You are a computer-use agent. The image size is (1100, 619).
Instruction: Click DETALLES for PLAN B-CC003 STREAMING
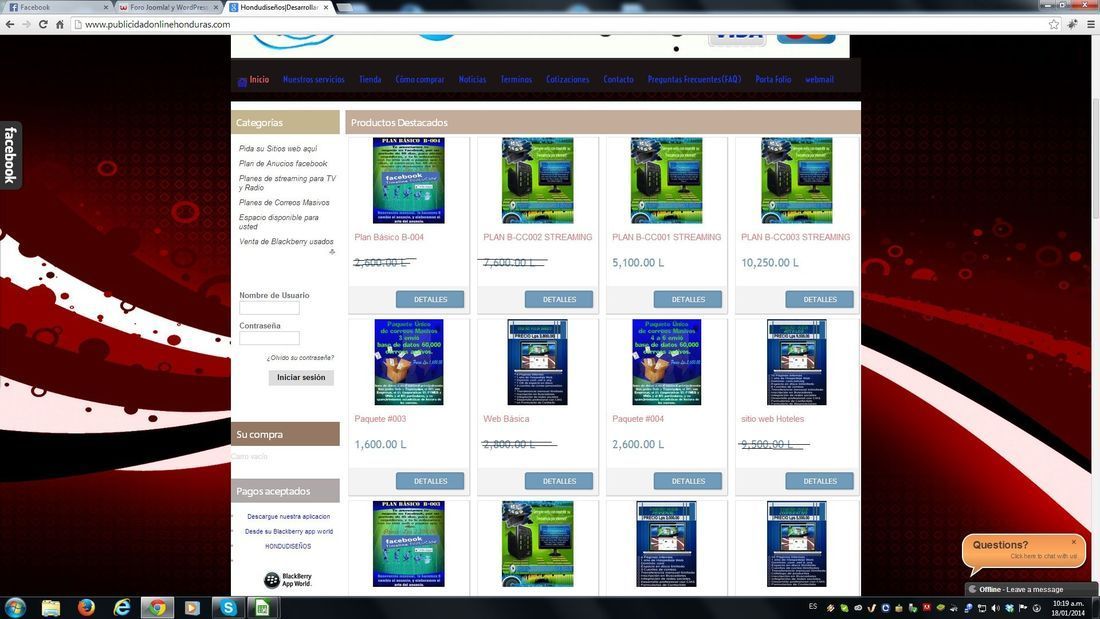(x=819, y=300)
